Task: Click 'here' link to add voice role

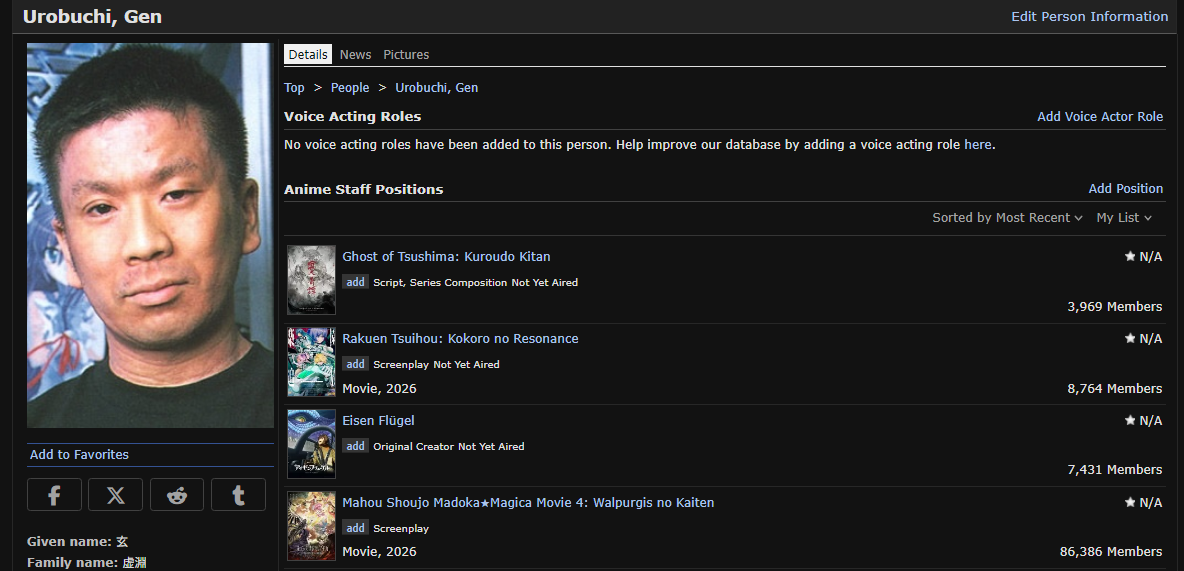Action: click(978, 144)
